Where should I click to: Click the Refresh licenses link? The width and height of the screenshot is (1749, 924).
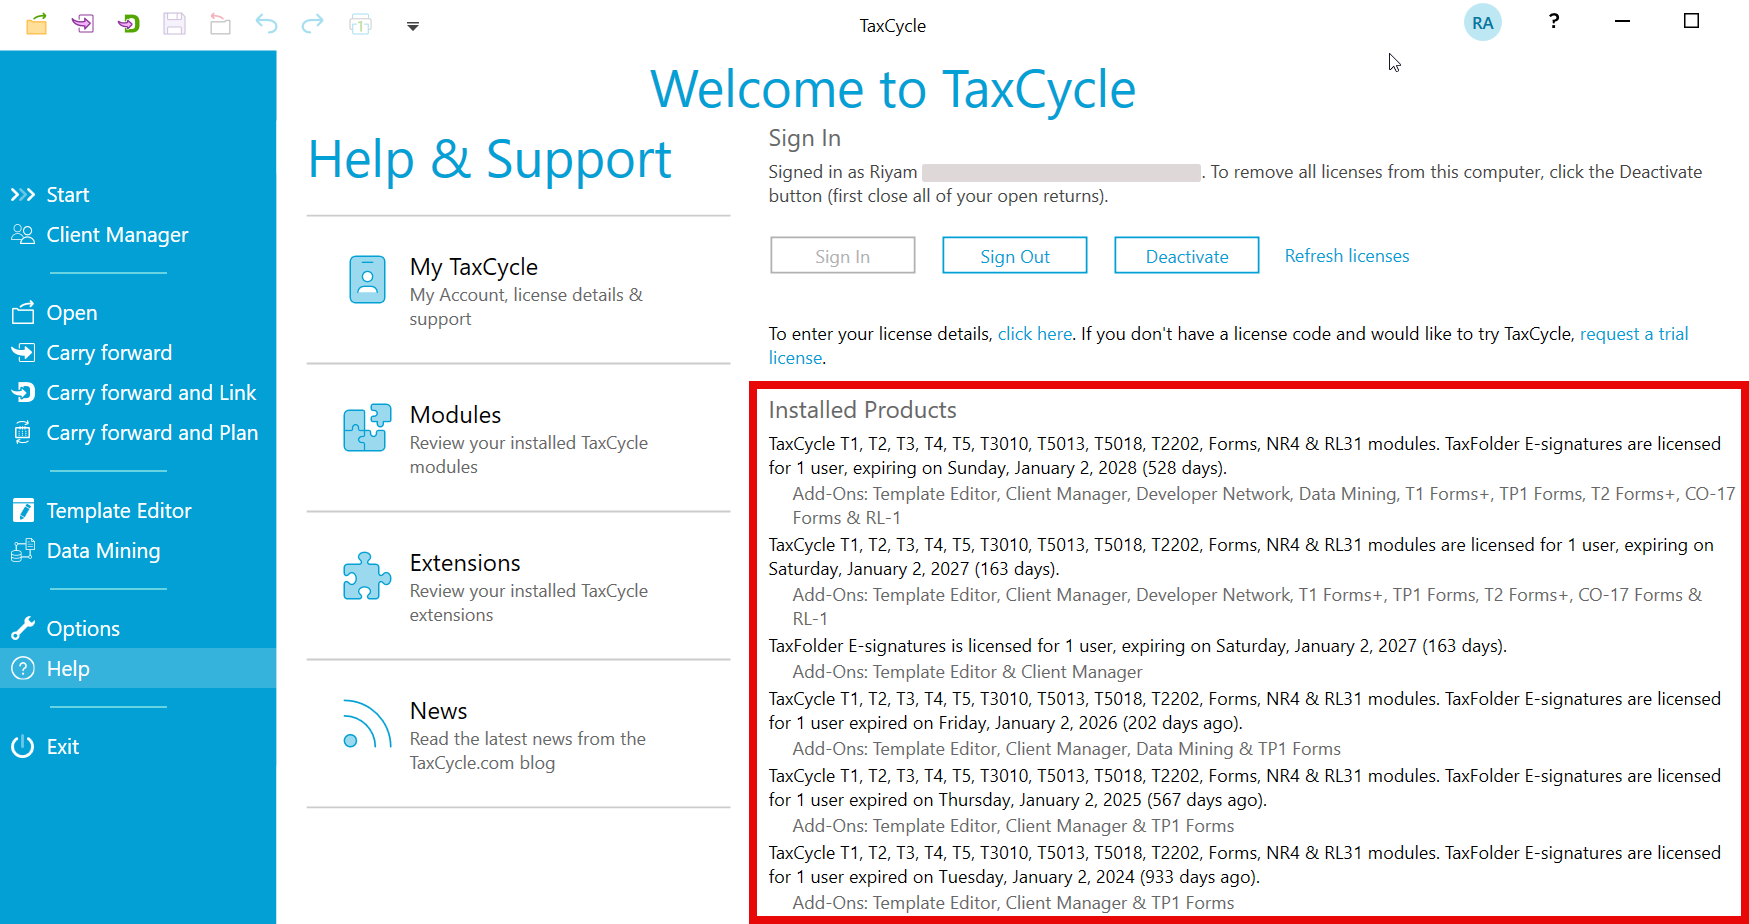[1347, 256]
